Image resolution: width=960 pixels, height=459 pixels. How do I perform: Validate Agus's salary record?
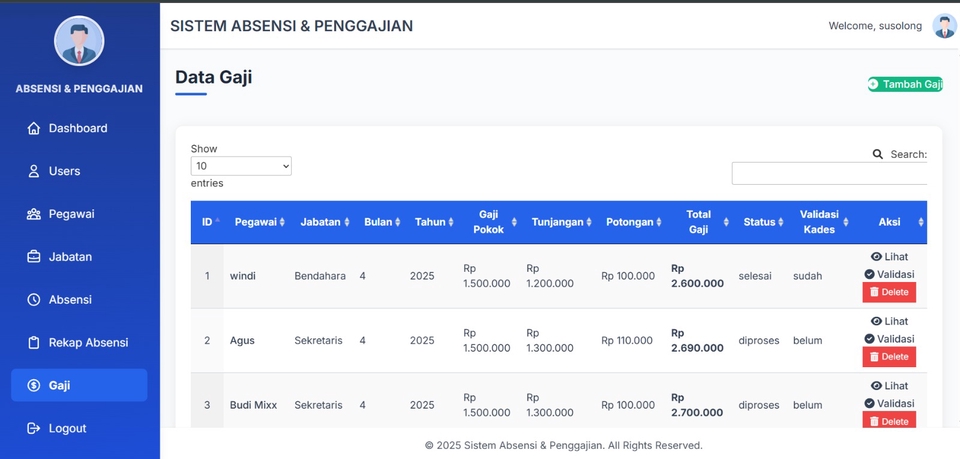pyautogui.click(x=889, y=339)
